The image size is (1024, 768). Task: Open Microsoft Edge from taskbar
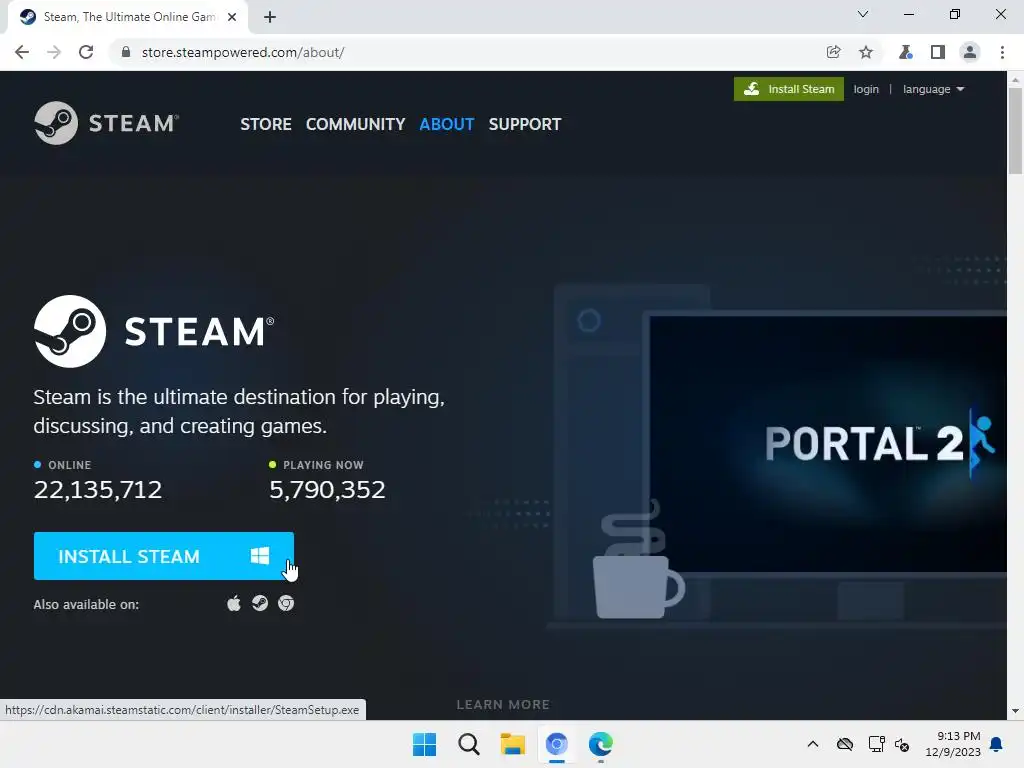click(601, 744)
